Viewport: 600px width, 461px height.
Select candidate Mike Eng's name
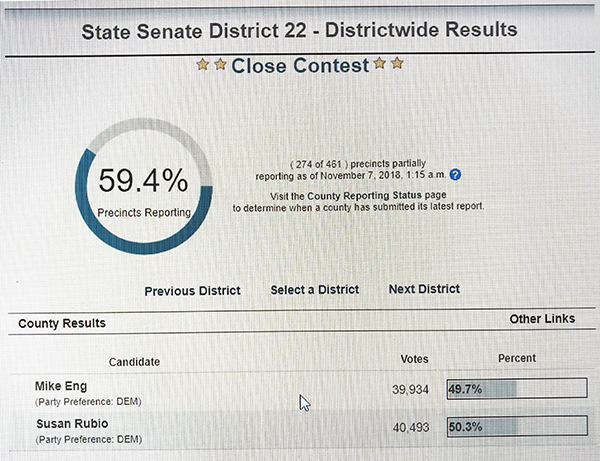tap(61, 386)
